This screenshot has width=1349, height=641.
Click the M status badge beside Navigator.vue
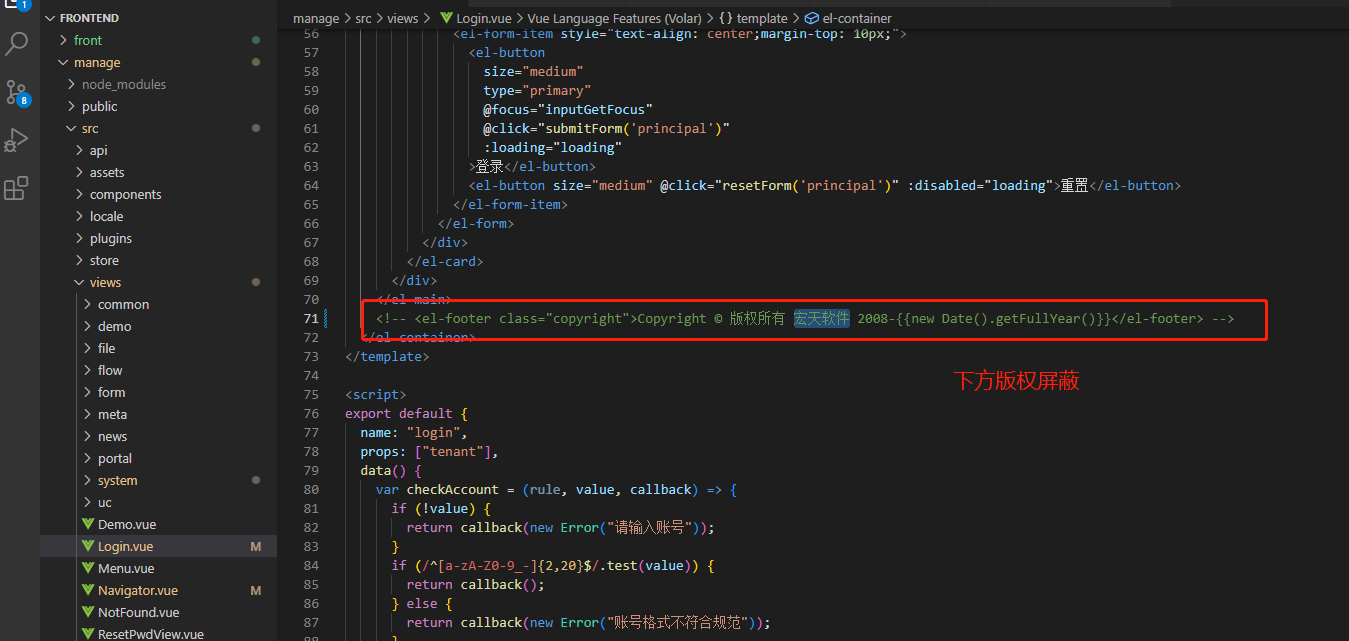(256, 590)
